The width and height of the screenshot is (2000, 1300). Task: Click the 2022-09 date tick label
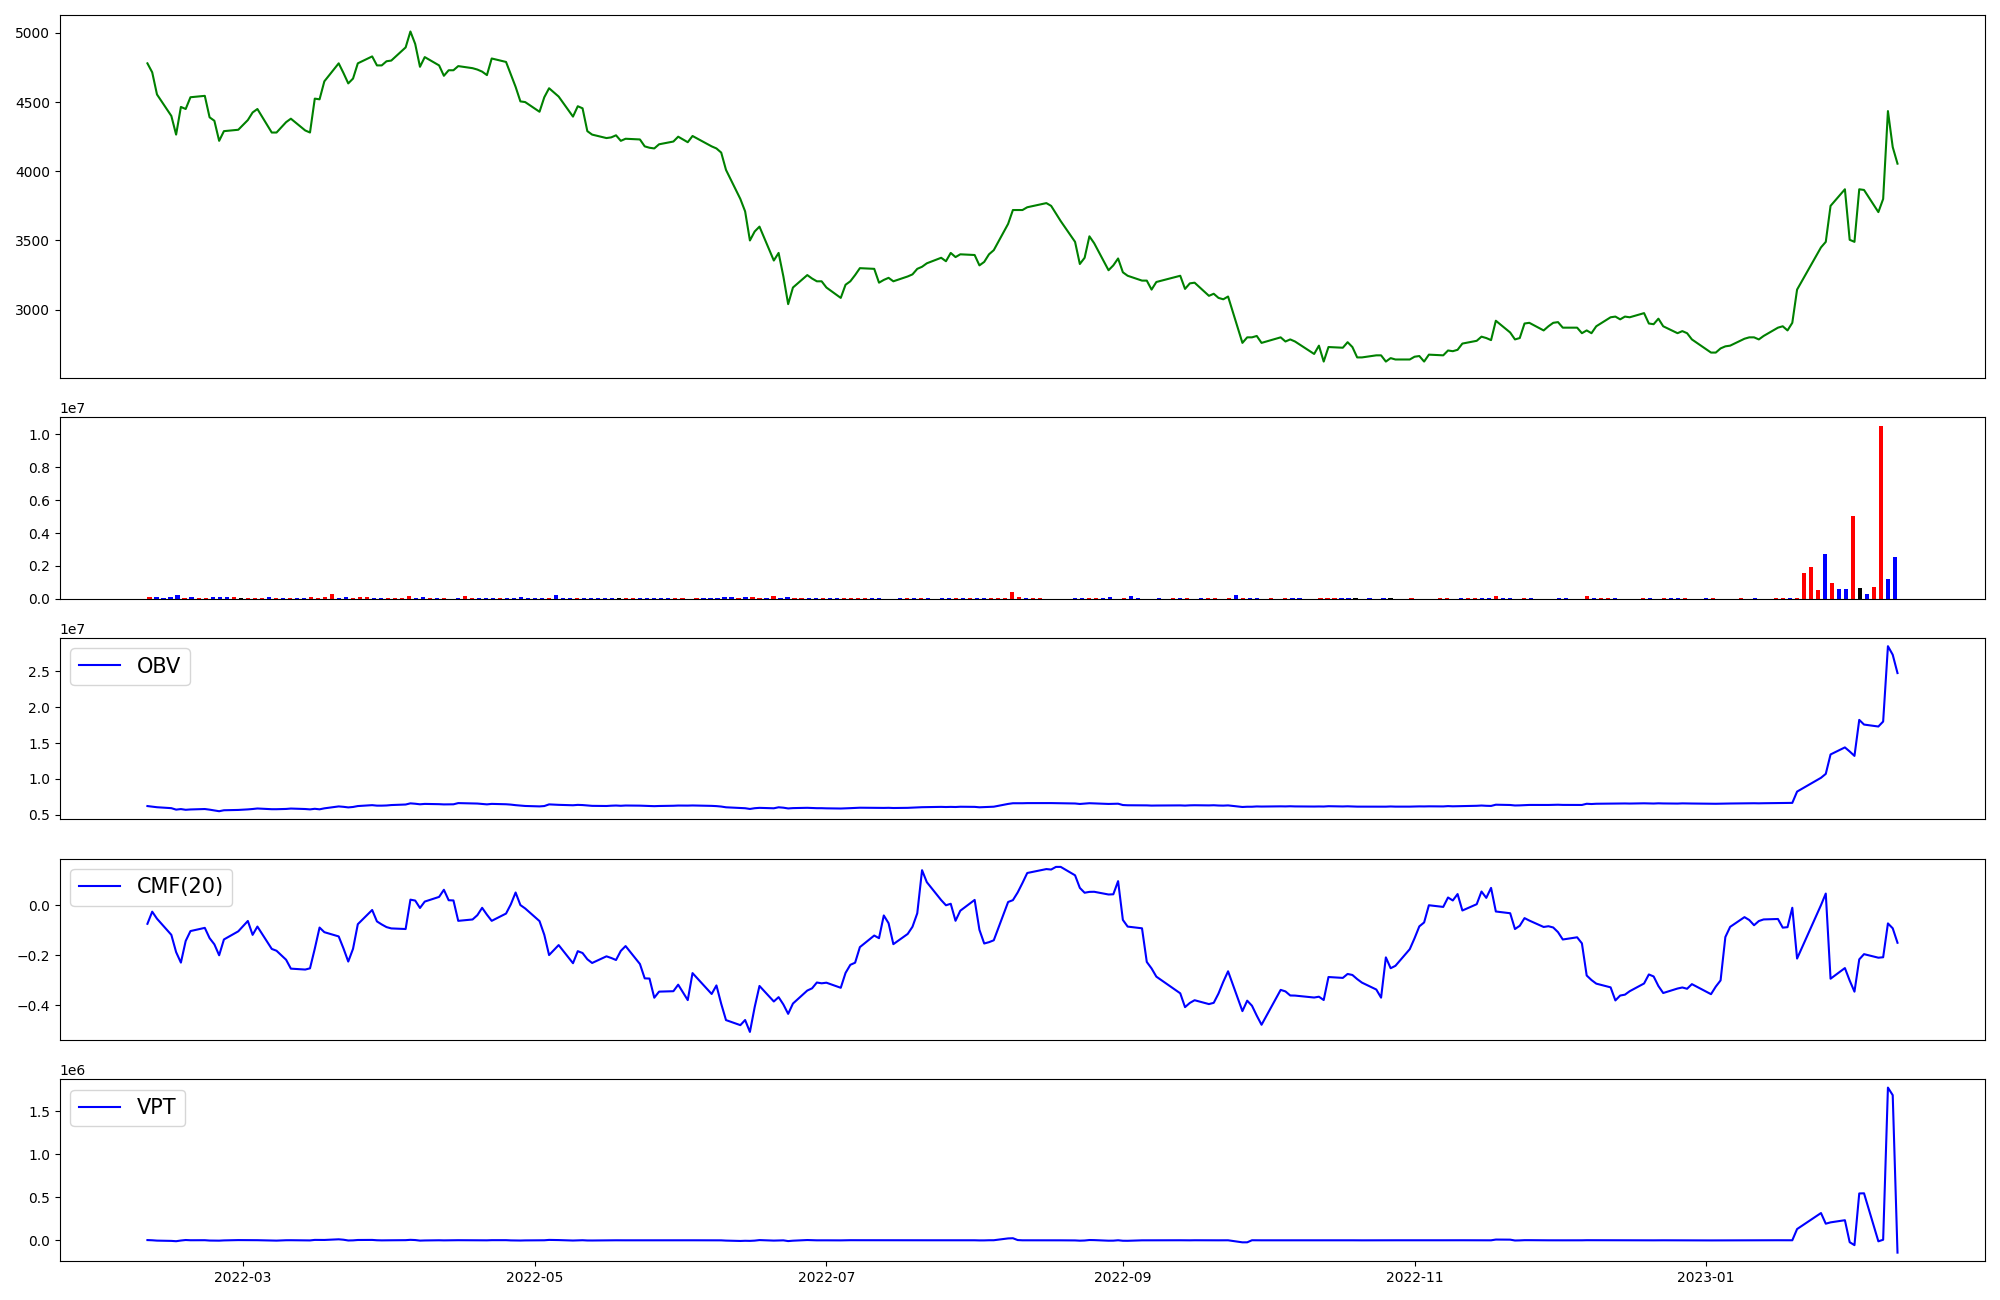click(1123, 1277)
